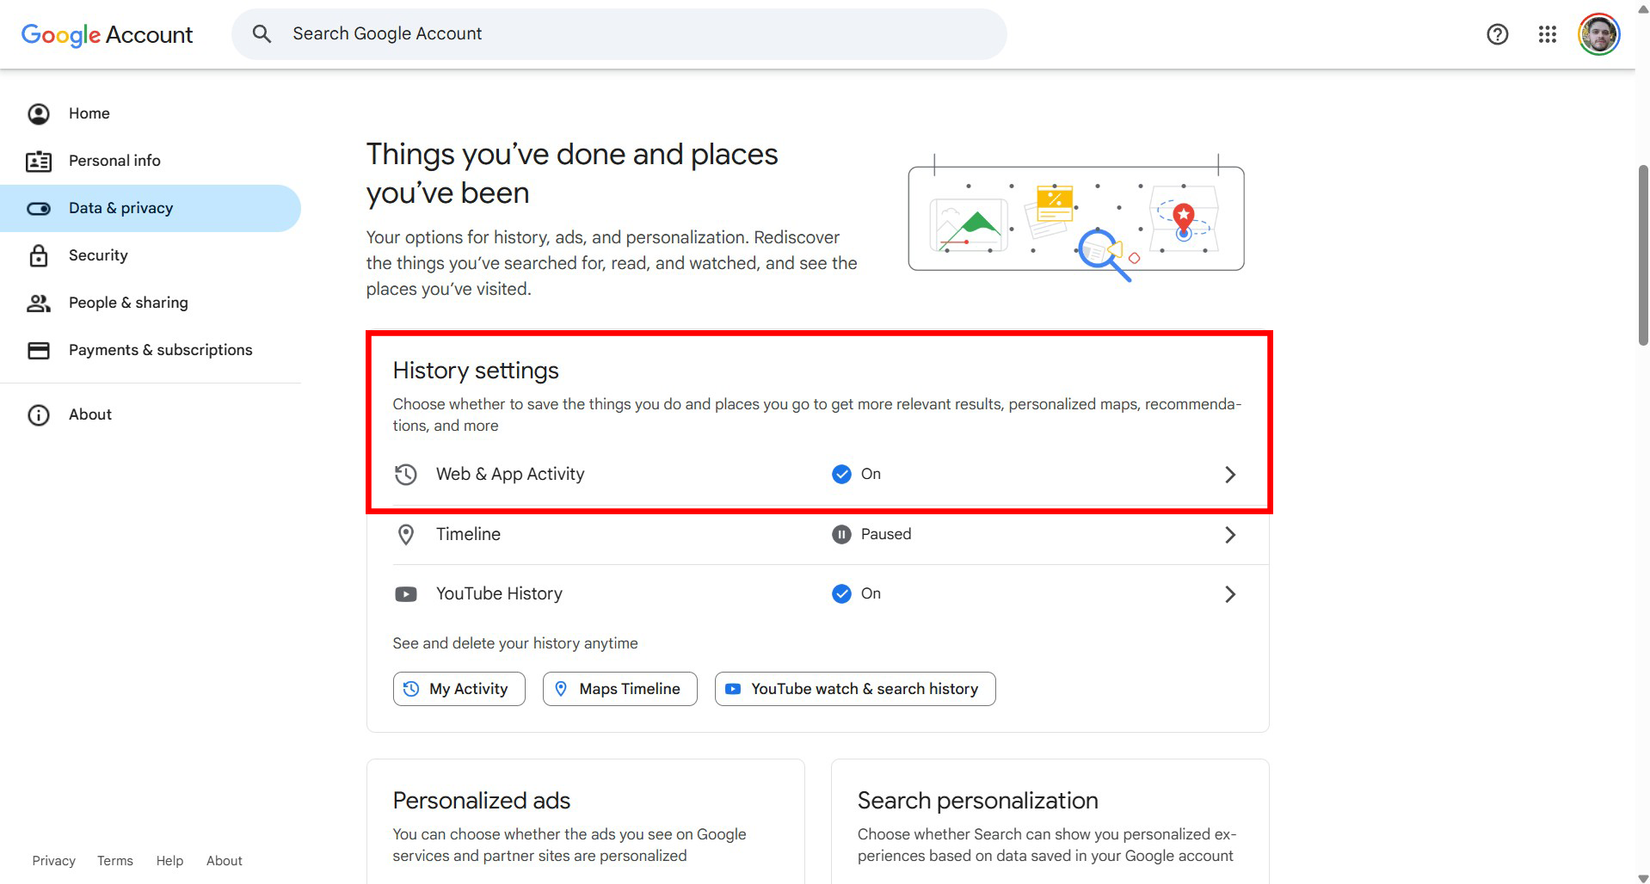
Task: Open Payments & subscriptions page
Action: coord(150,350)
